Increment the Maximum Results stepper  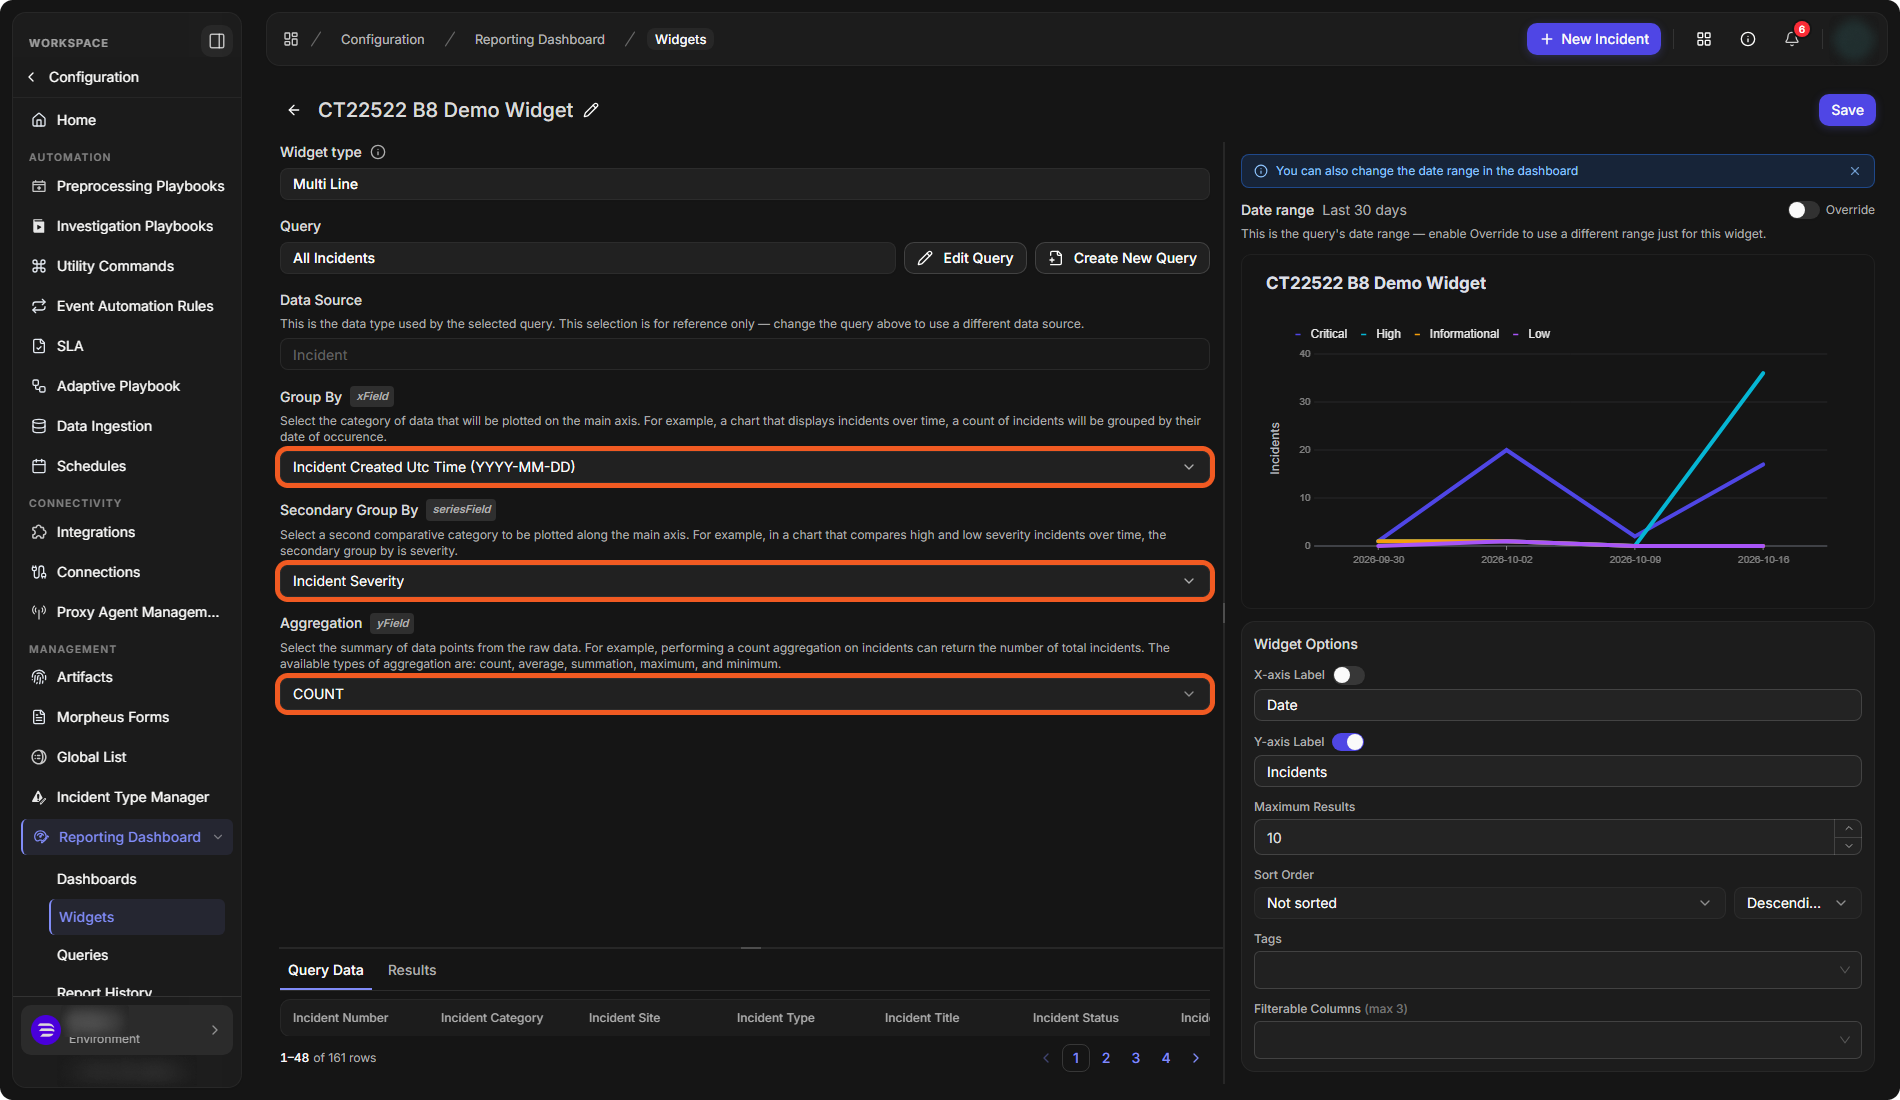pyautogui.click(x=1849, y=829)
